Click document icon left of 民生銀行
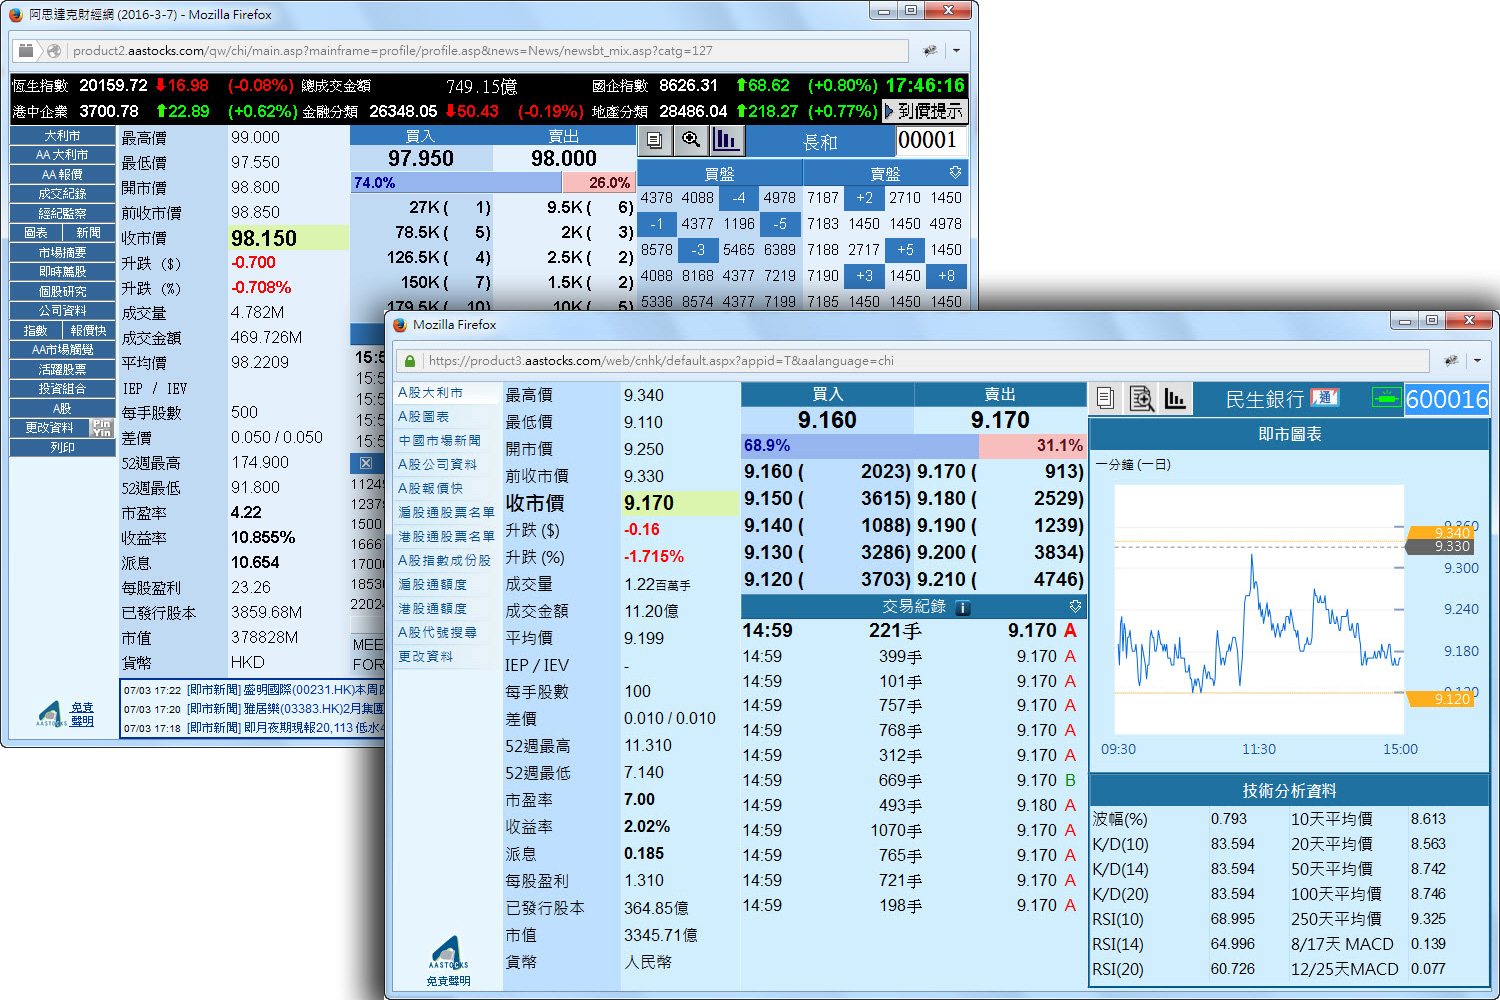The height and width of the screenshot is (1000, 1500). click(1105, 399)
